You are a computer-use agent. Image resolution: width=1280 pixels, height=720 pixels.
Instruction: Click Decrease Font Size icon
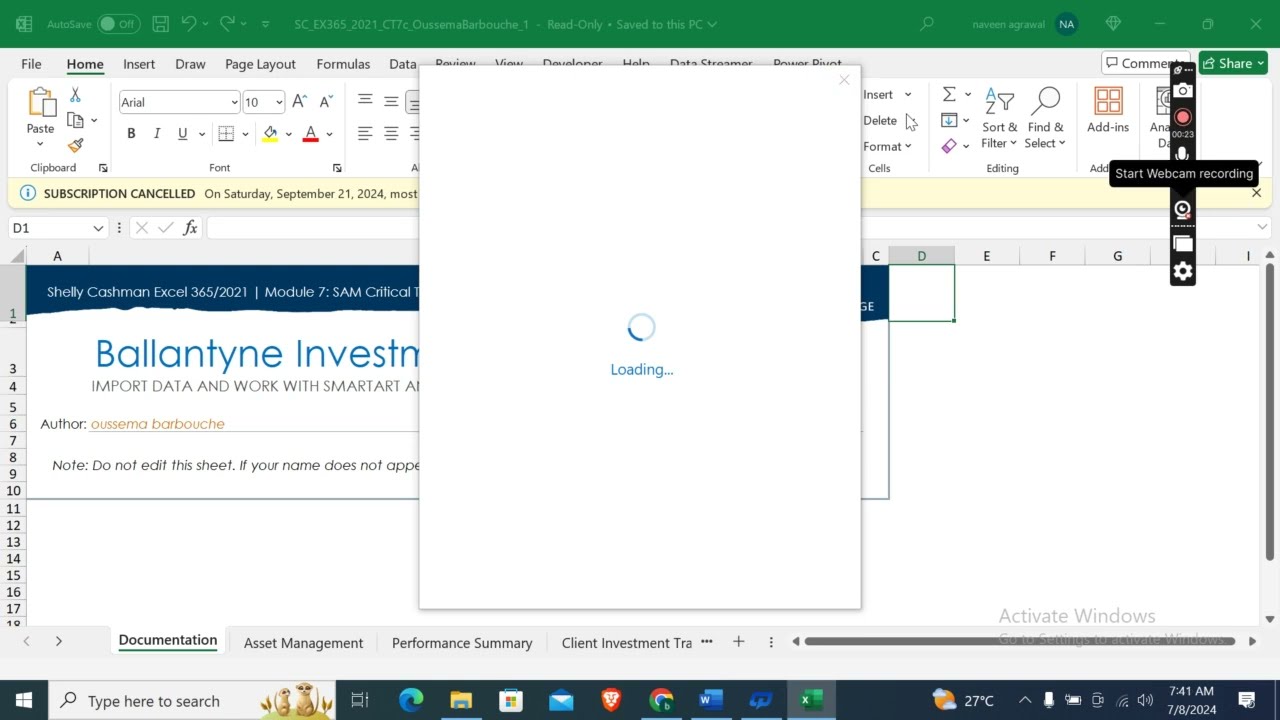pos(326,102)
